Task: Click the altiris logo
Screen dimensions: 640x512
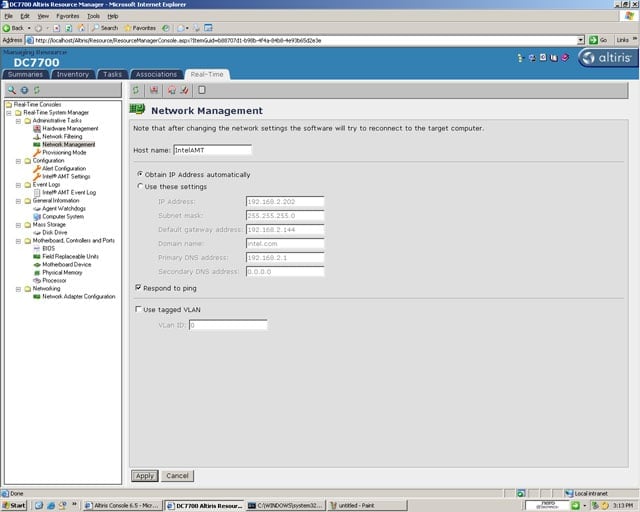Action: (608, 58)
